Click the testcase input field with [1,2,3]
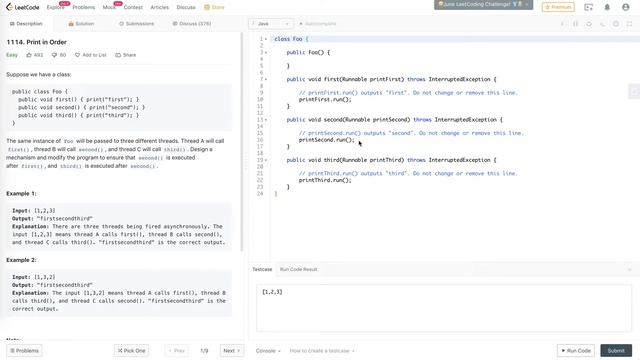640x360 pixels. [444, 308]
